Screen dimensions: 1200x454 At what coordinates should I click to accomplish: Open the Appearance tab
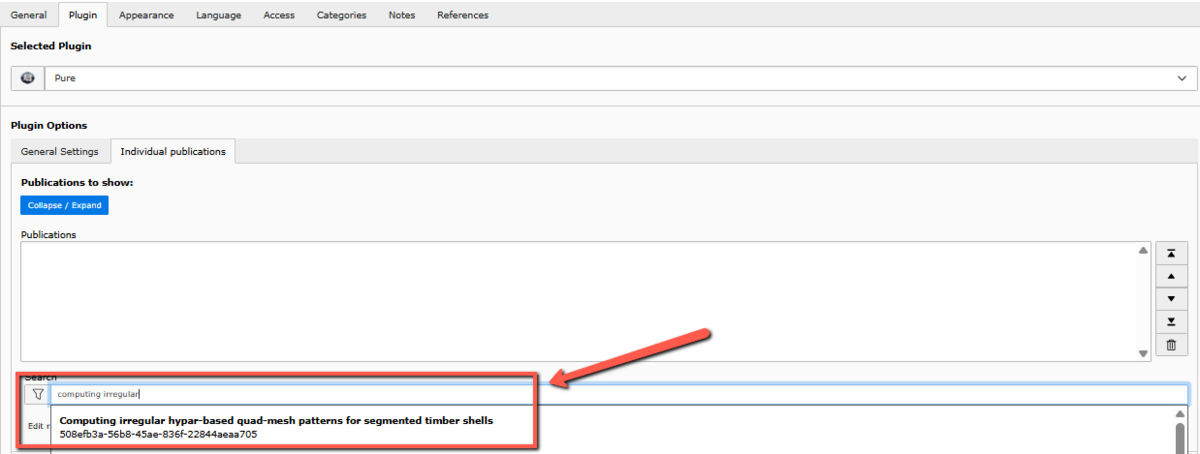click(x=146, y=15)
